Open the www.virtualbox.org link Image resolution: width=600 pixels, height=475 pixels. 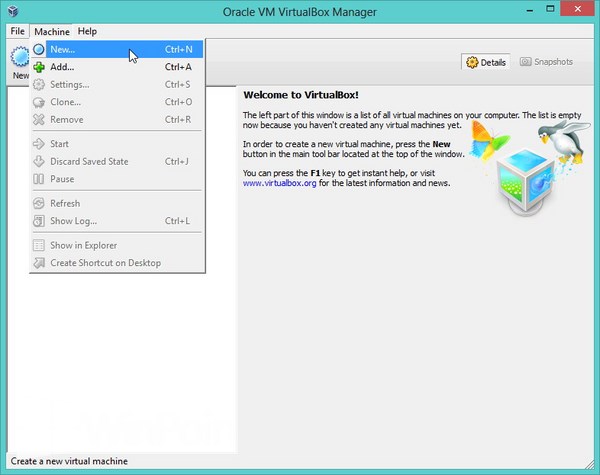279,183
